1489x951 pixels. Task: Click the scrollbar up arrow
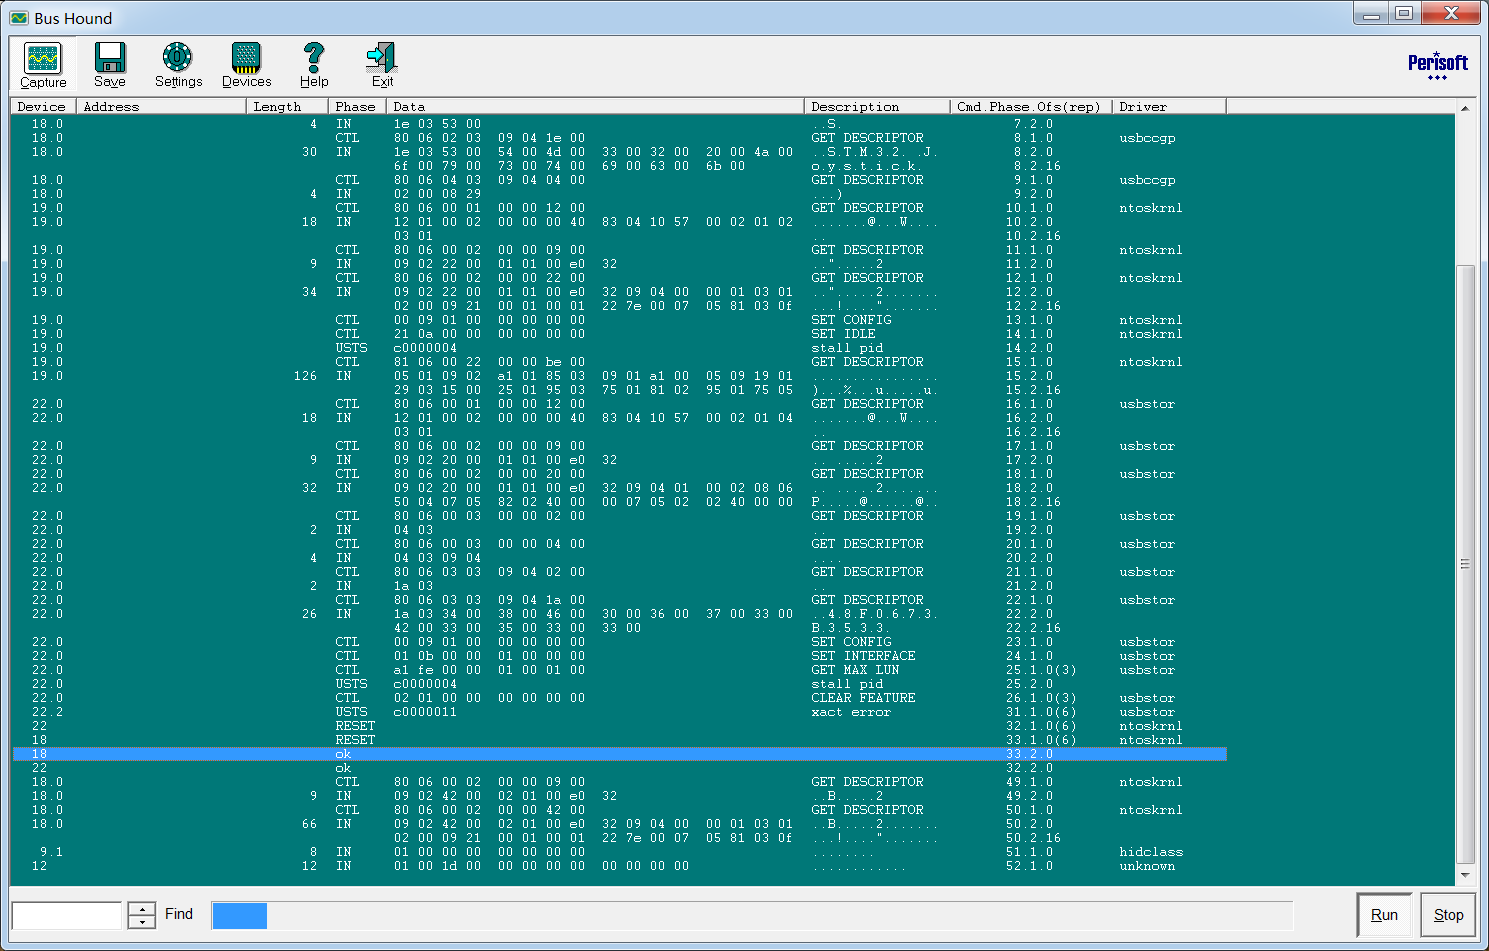1465,108
